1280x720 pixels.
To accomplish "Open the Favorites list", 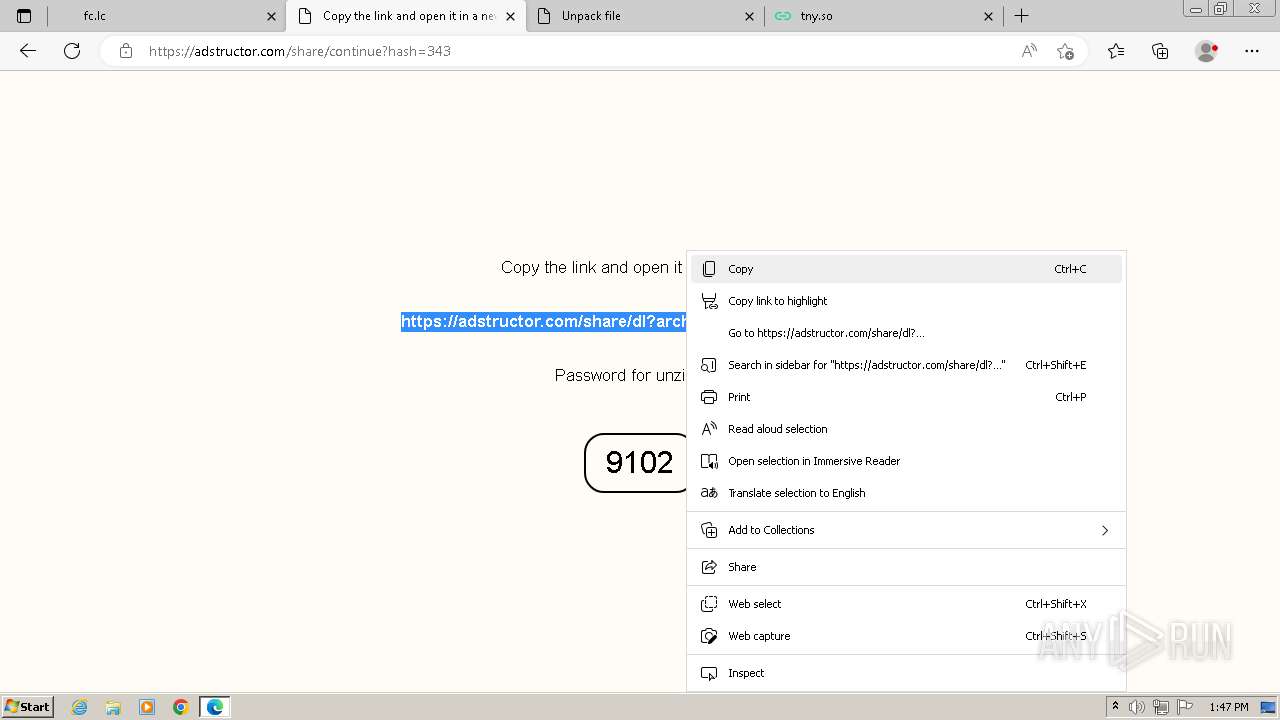I will click(1116, 51).
